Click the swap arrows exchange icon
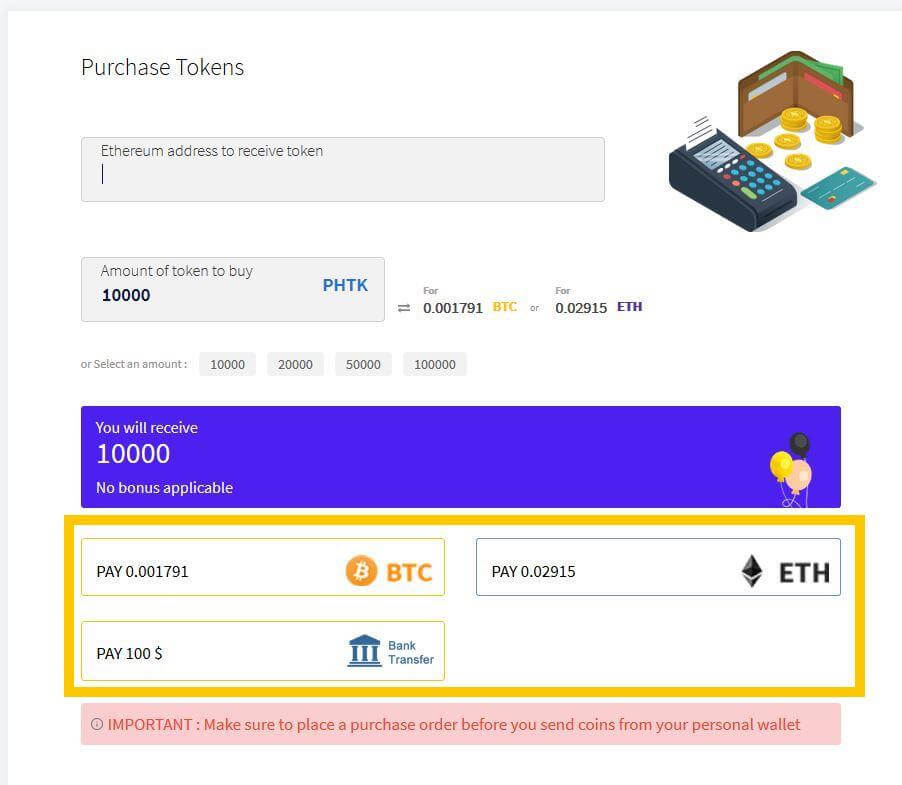Image resolution: width=902 pixels, height=785 pixels. pos(404,308)
